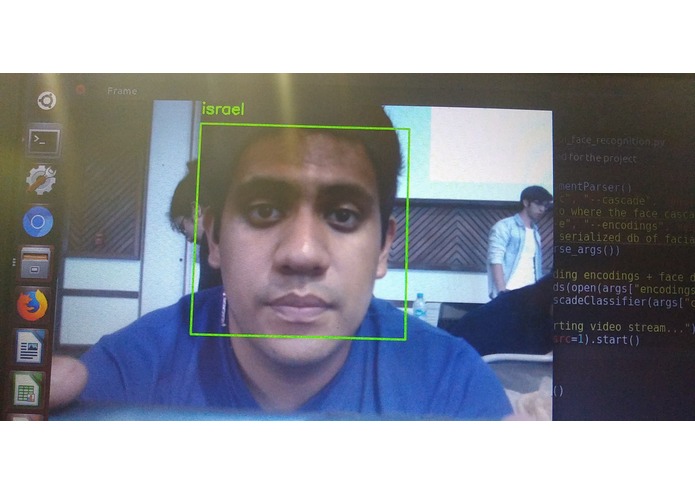Click the line with 'ds(open(args["encodings'
The height and width of the screenshot is (494, 695).
pyautogui.click(x=624, y=288)
